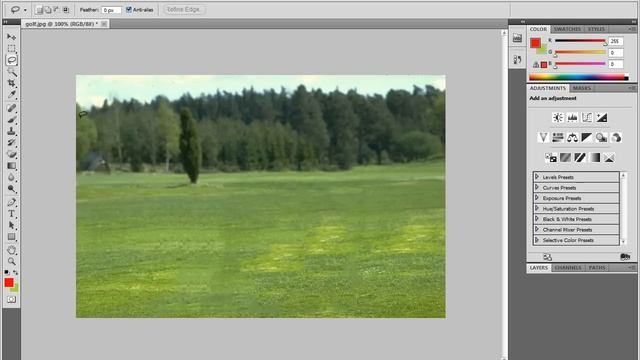
Task: Select the Lasso tool in the toolbox
Action: [x=11, y=60]
